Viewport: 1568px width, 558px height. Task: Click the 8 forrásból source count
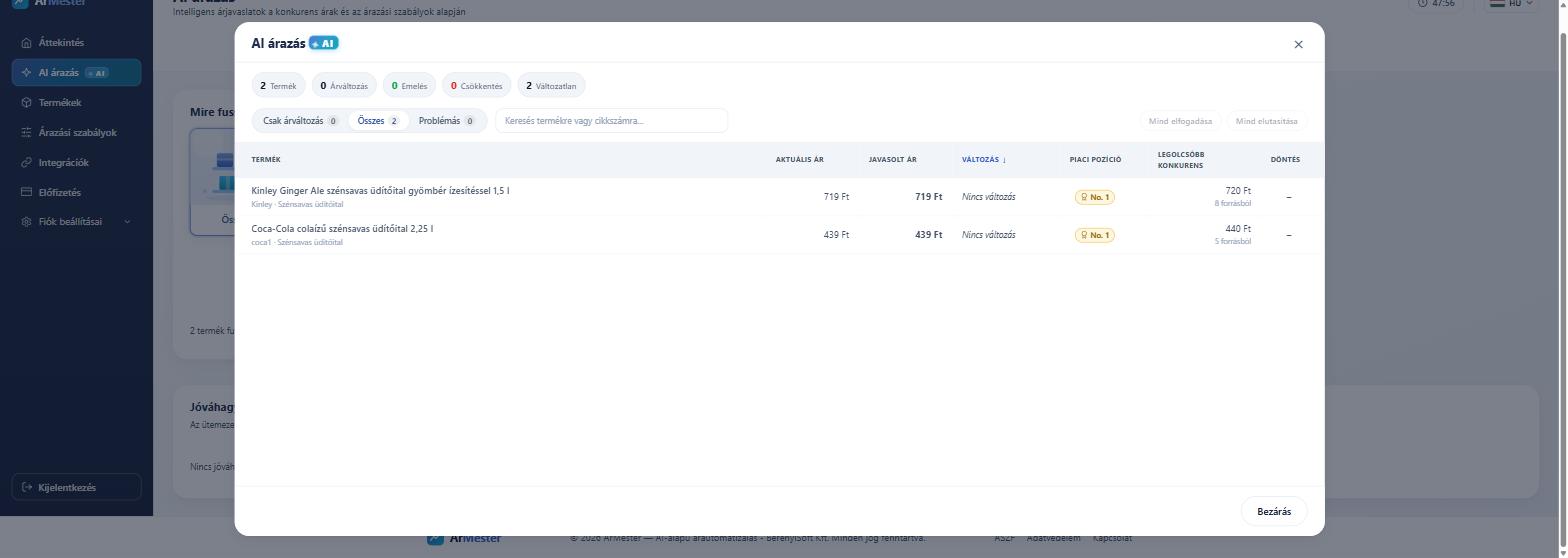[1233, 203]
